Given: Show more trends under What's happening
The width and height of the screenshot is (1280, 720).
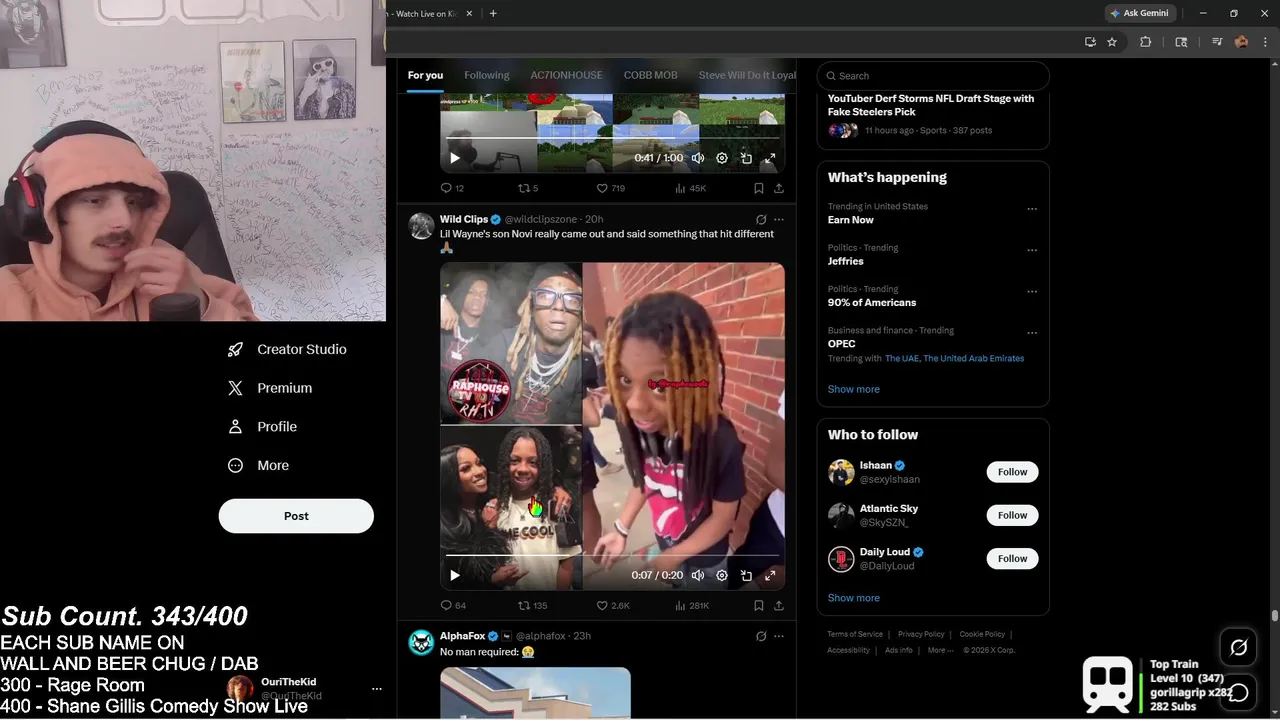Looking at the screenshot, I should pyautogui.click(x=854, y=389).
